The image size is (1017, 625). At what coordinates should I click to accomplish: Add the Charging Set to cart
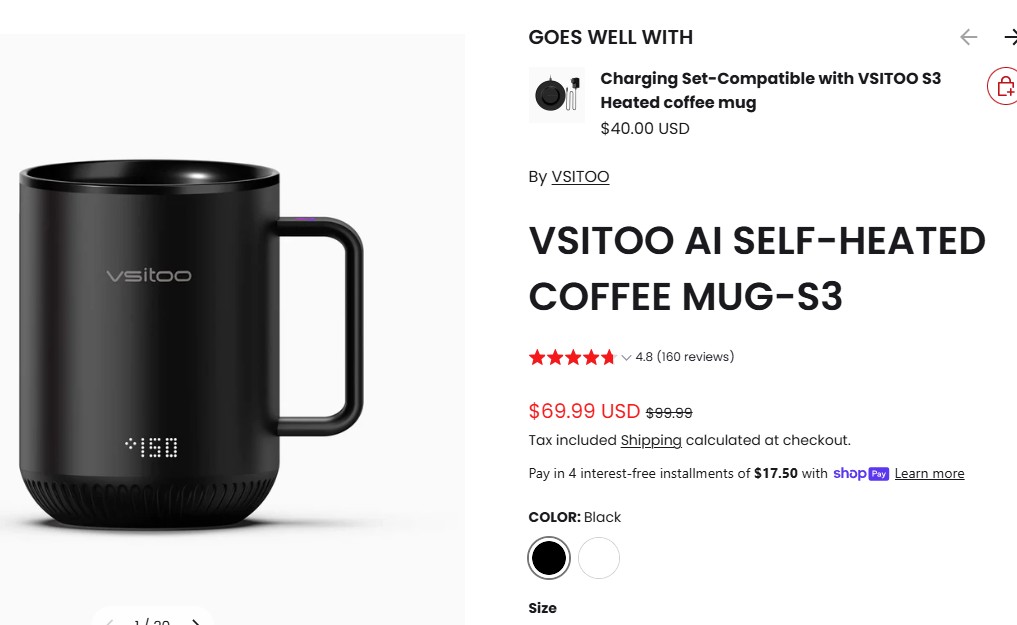coord(1003,87)
